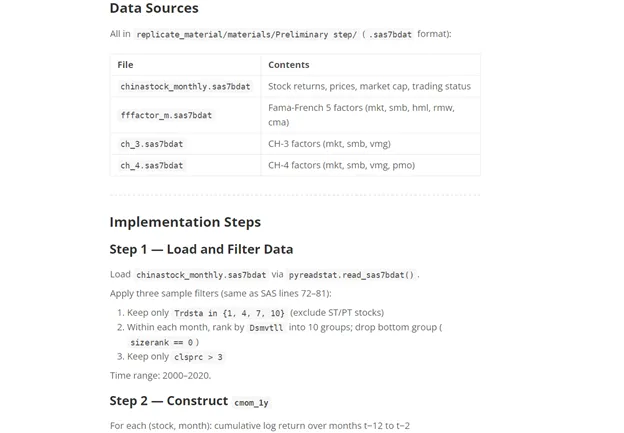The height and width of the screenshot is (433, 624).
Task: Click the clsprc > 3 code snippet
Action: (198, 357)
